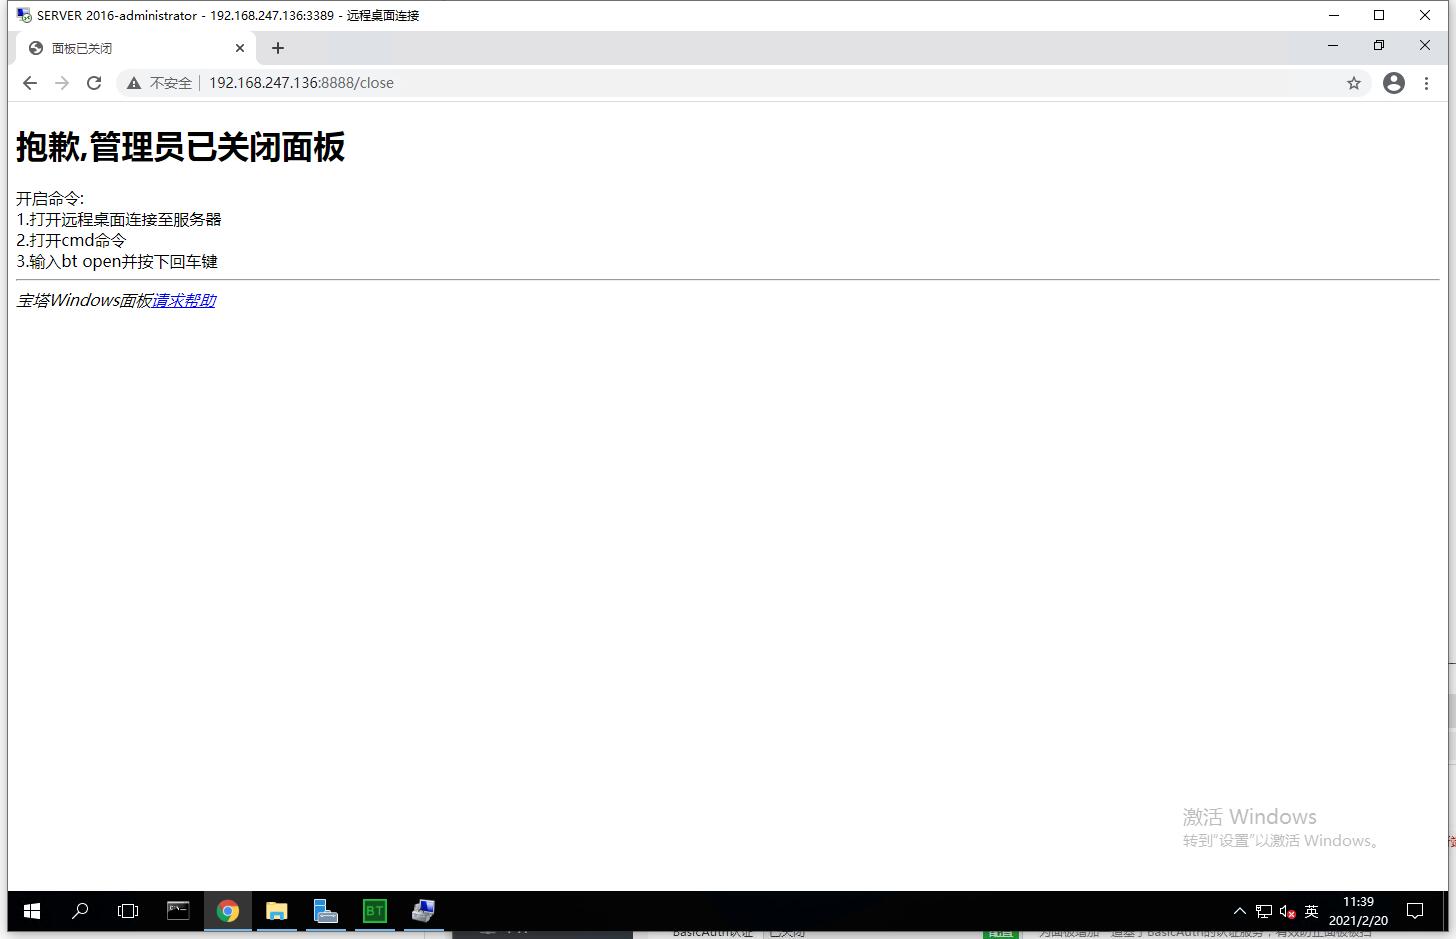
Task: Minimize the remote desktop window
Action: [x=1333, y=15]
